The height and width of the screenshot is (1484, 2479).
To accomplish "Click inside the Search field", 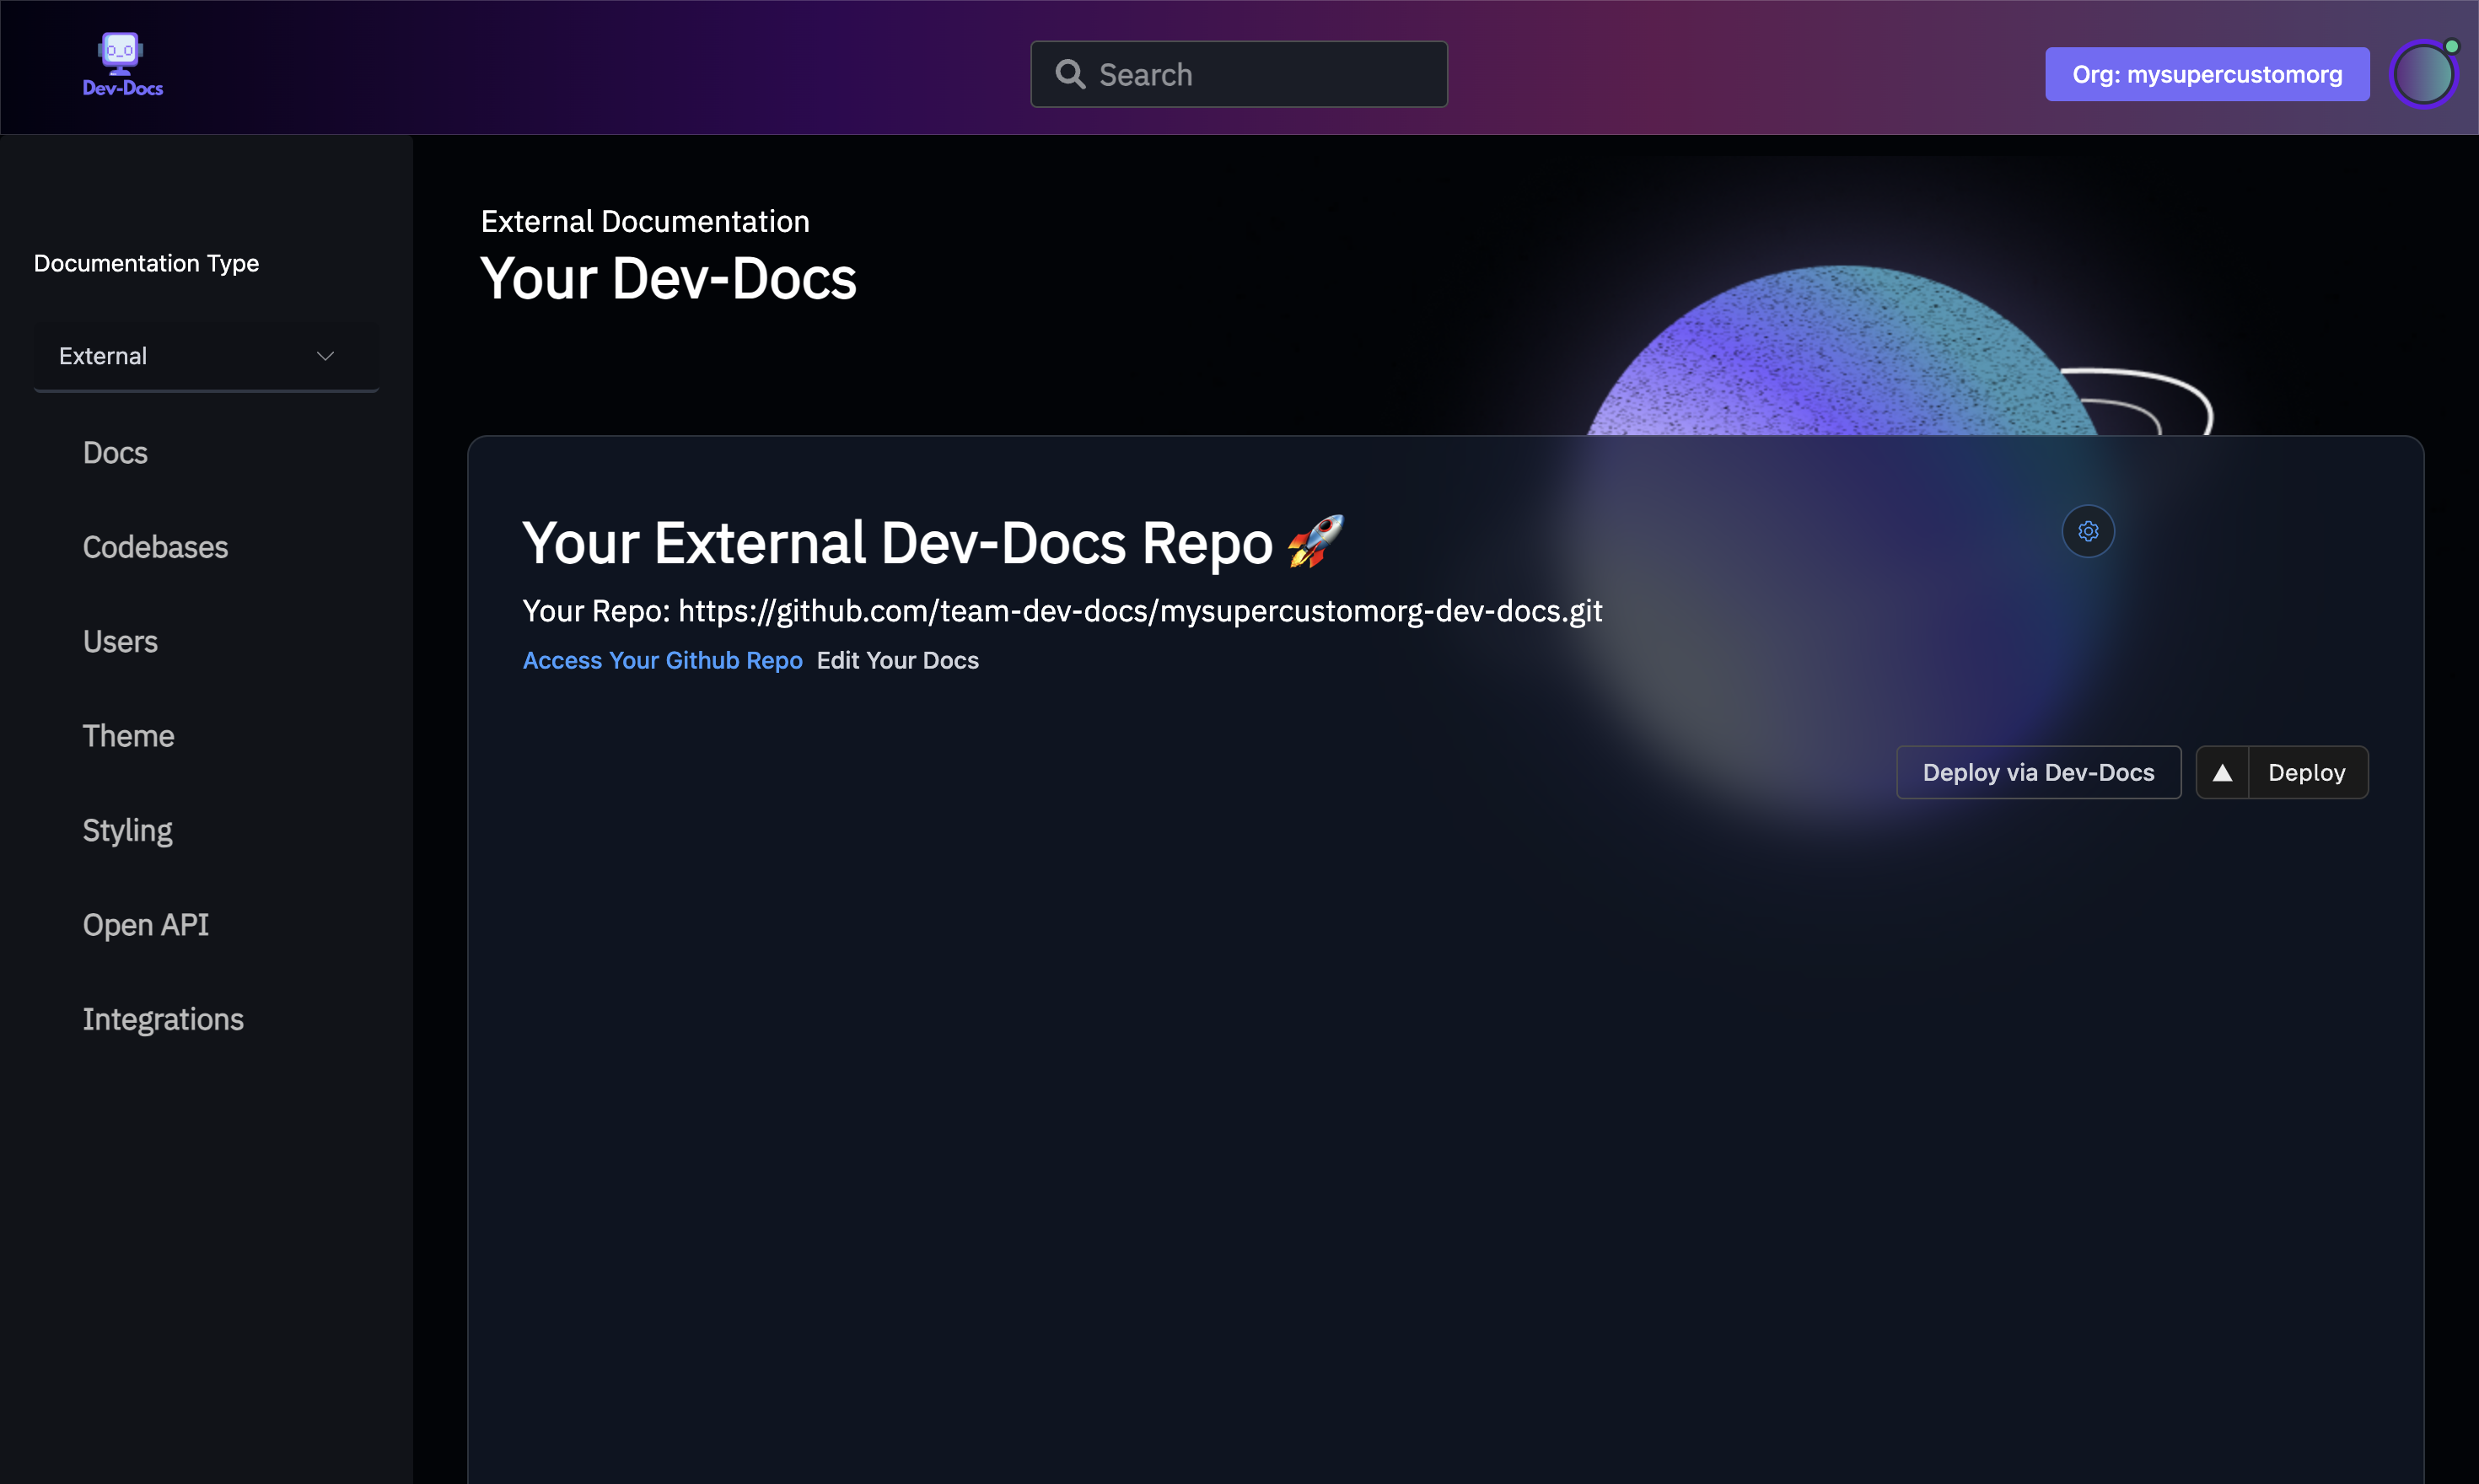I will (x=1260, y=74).
